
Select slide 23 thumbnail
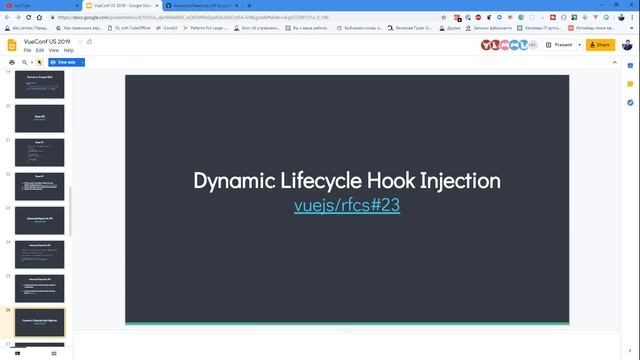click(40, 220)
